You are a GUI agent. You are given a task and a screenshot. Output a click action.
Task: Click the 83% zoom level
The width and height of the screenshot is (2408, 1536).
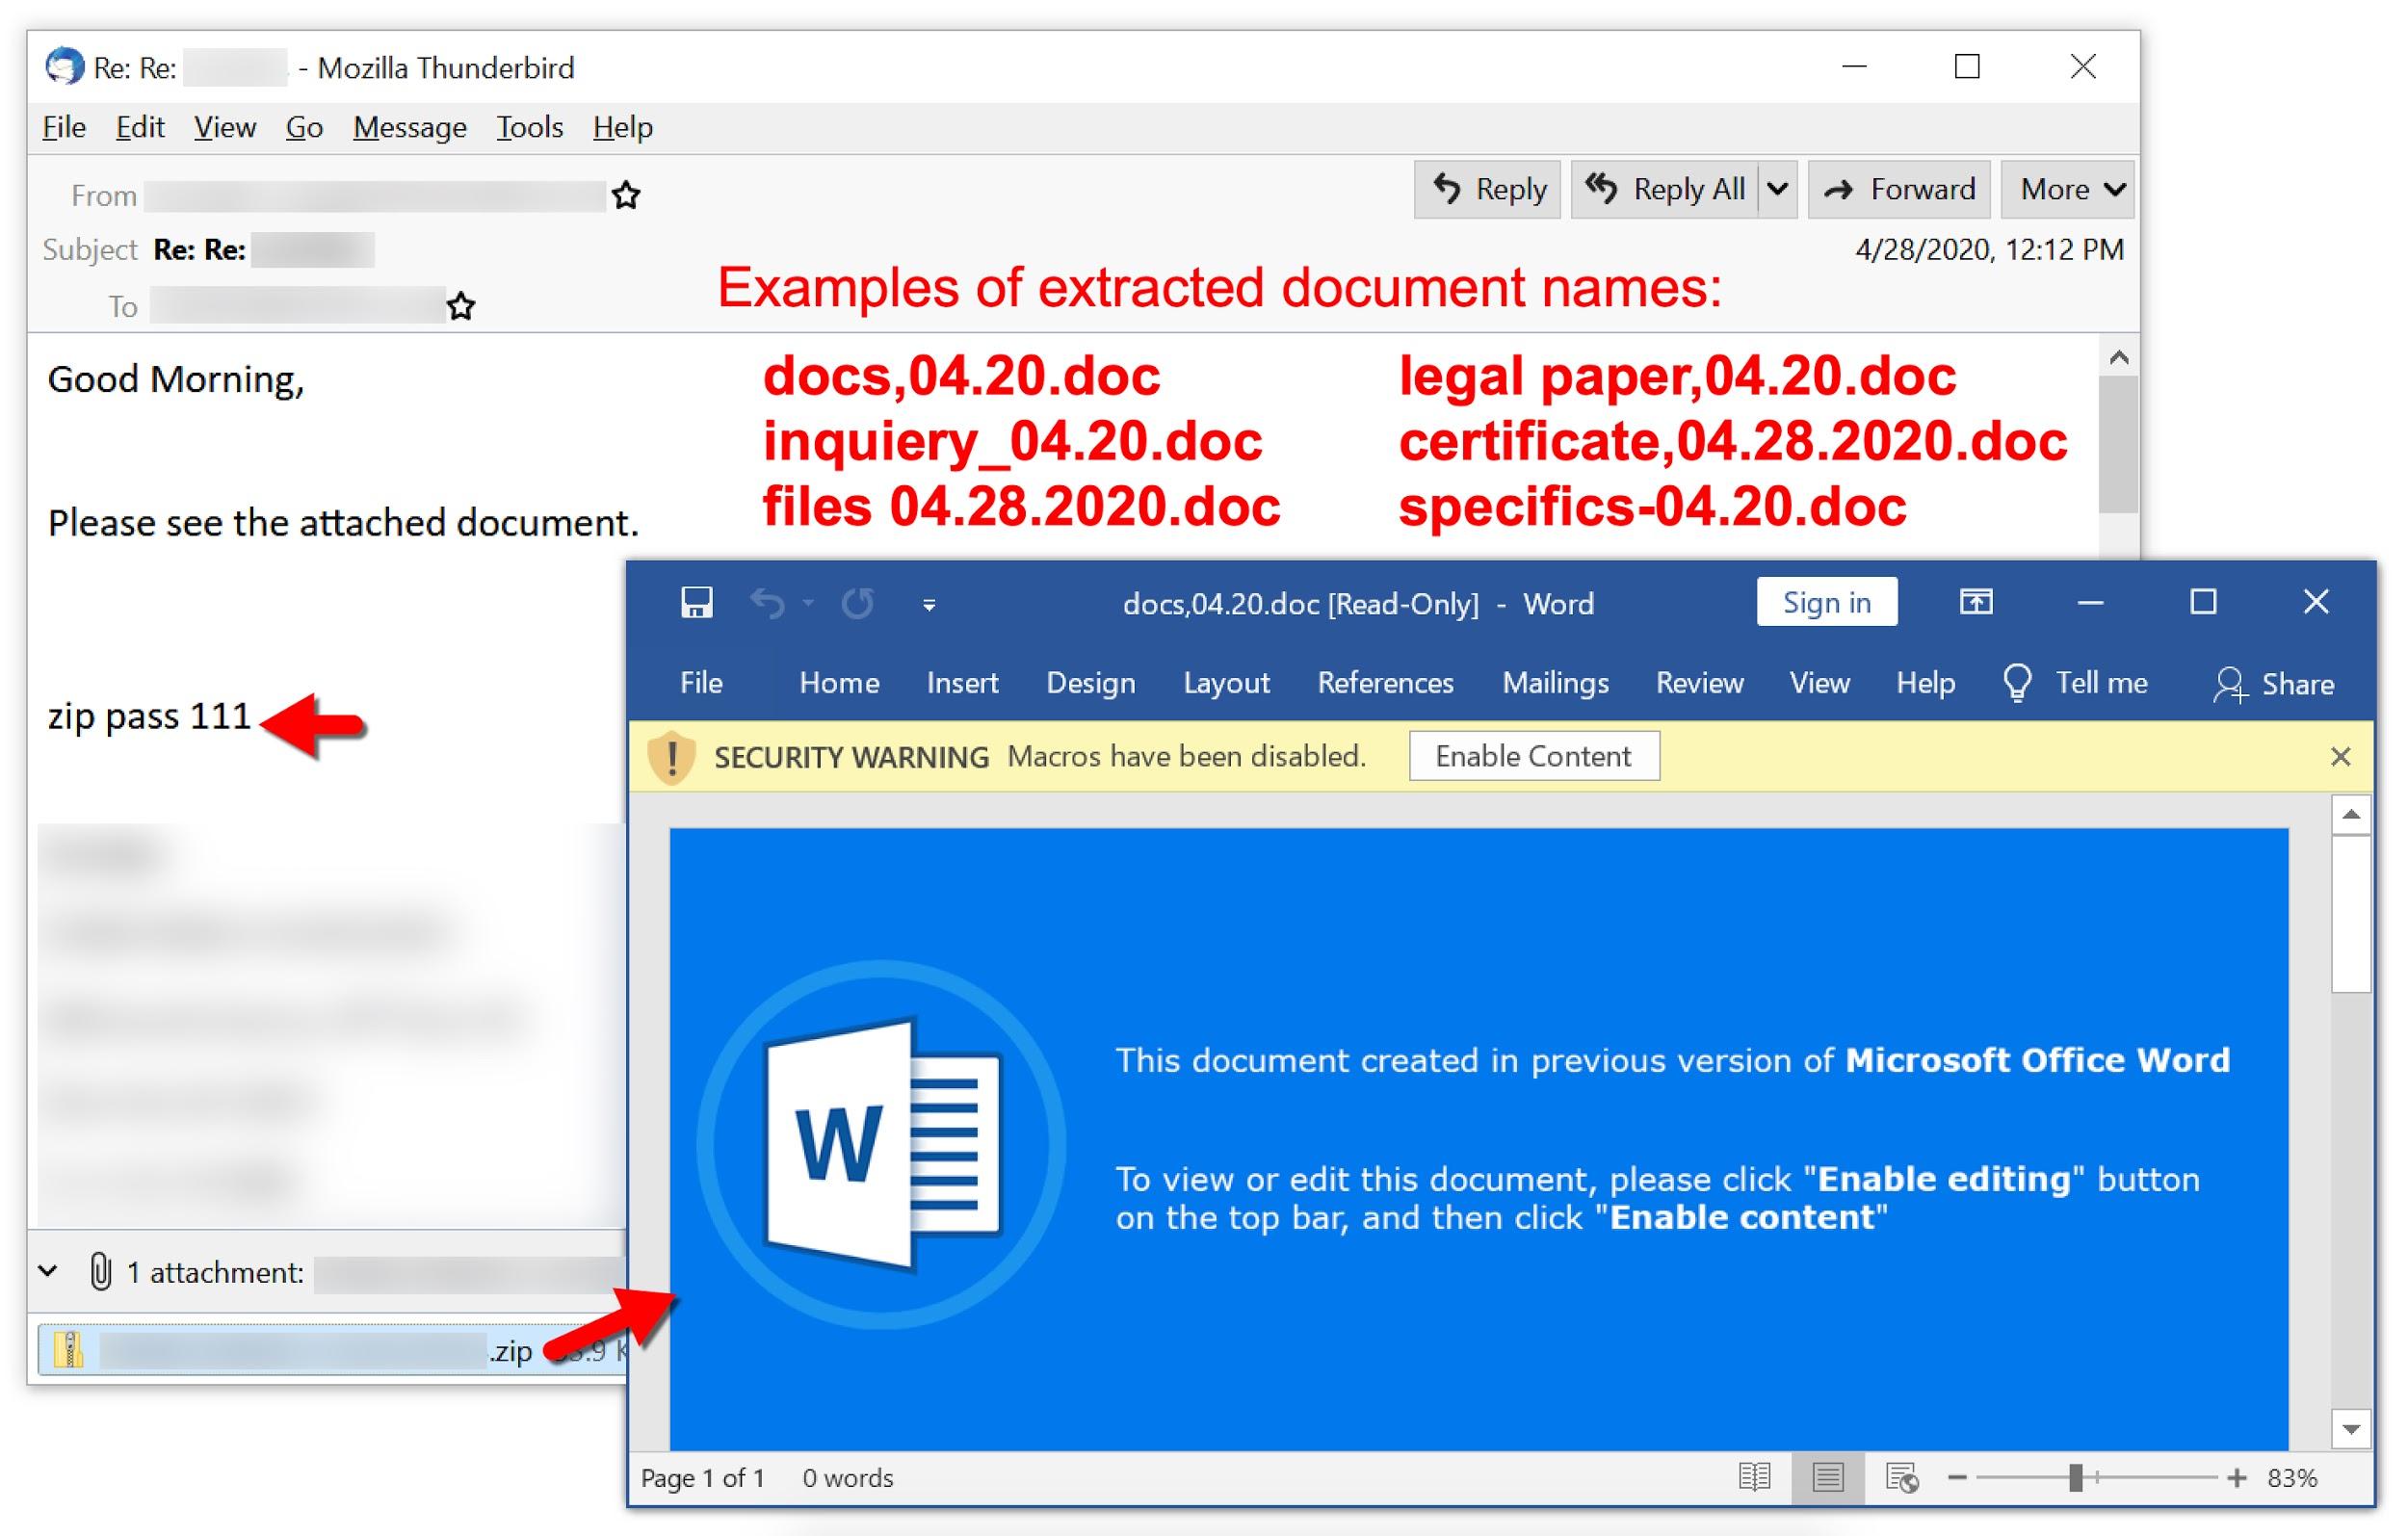click(x=2292, y=1477)
